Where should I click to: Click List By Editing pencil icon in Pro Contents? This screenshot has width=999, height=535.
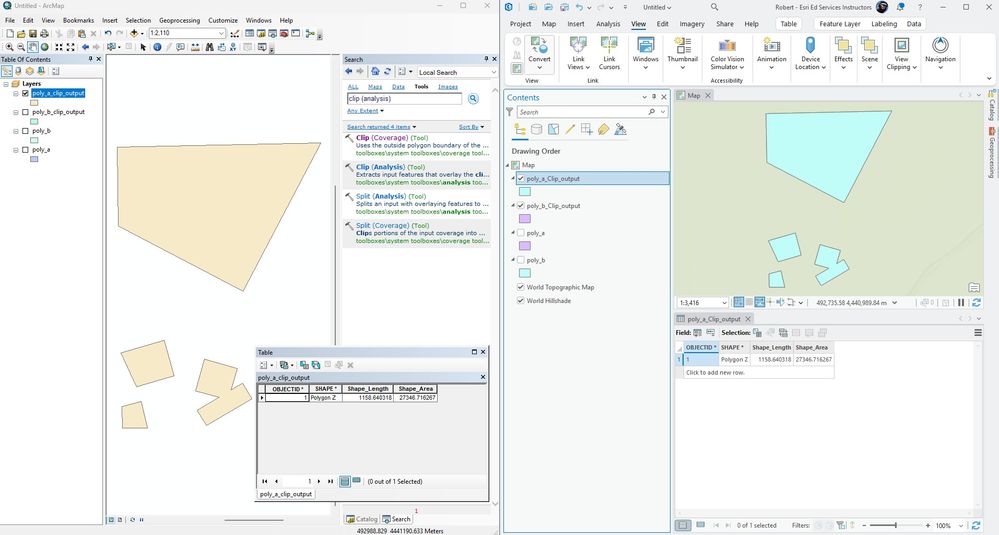570,129
